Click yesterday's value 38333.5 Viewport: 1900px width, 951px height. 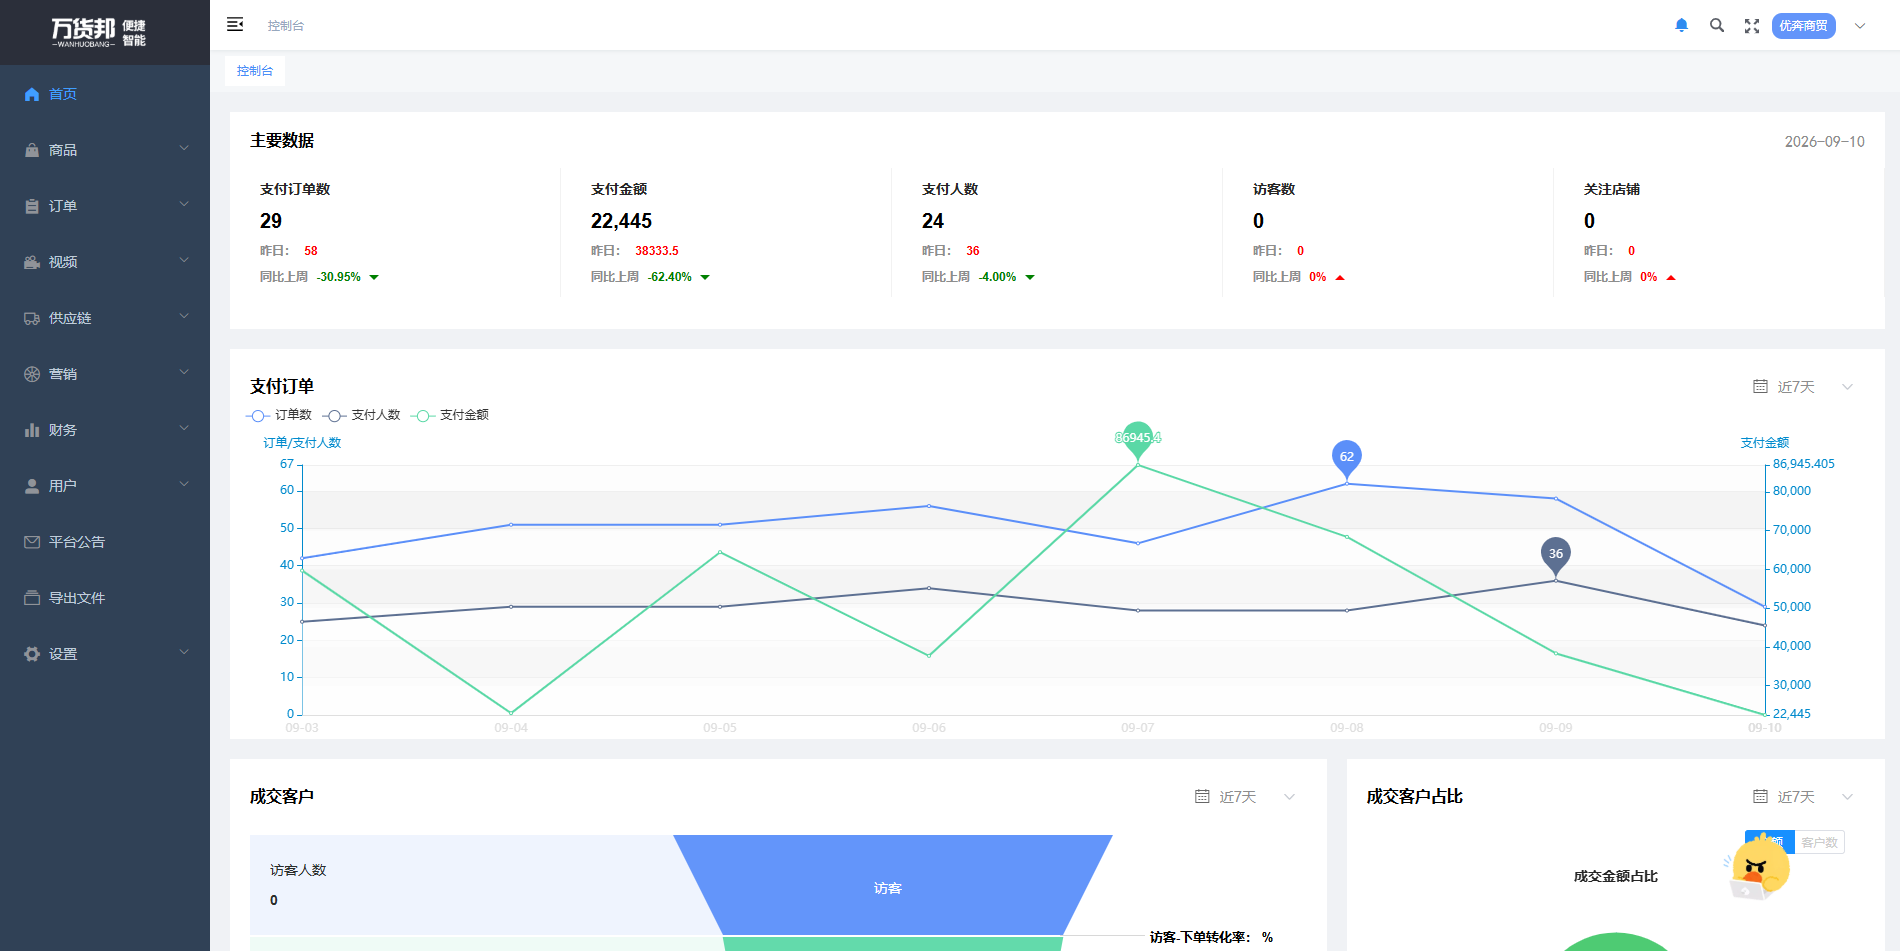point(657,251)
